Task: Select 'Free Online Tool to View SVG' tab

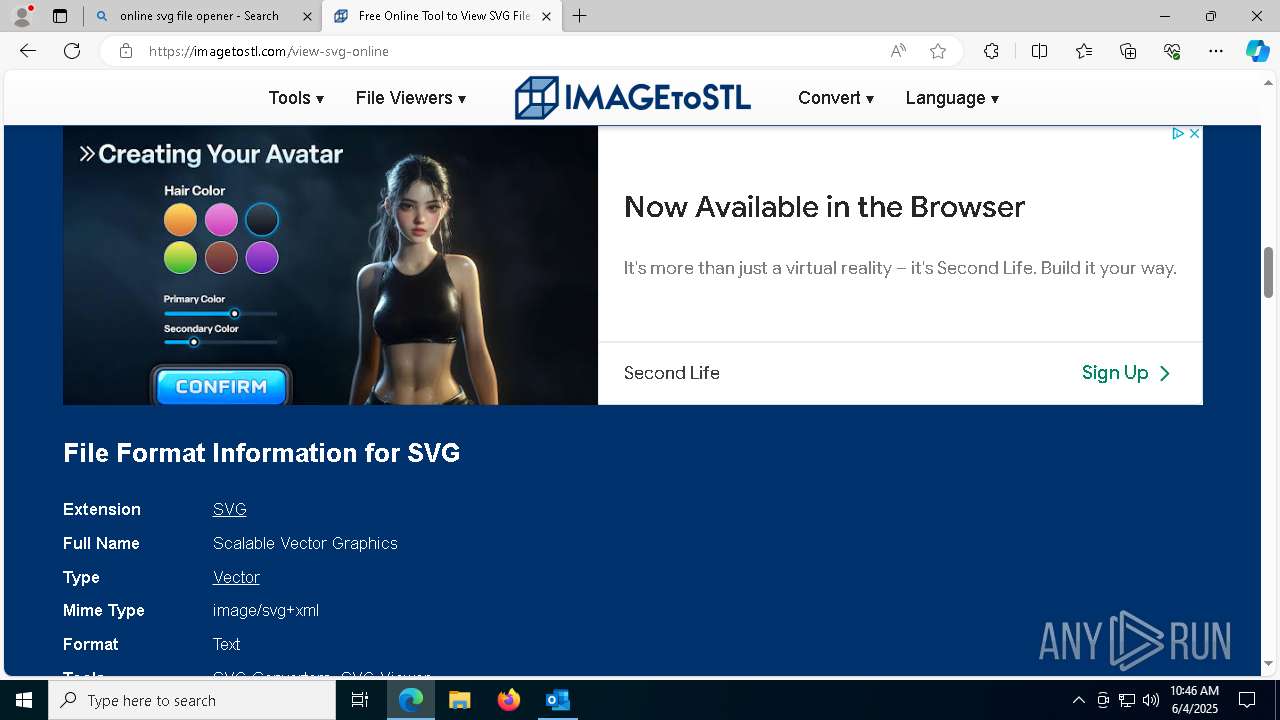Action: (x=441, y=16)
